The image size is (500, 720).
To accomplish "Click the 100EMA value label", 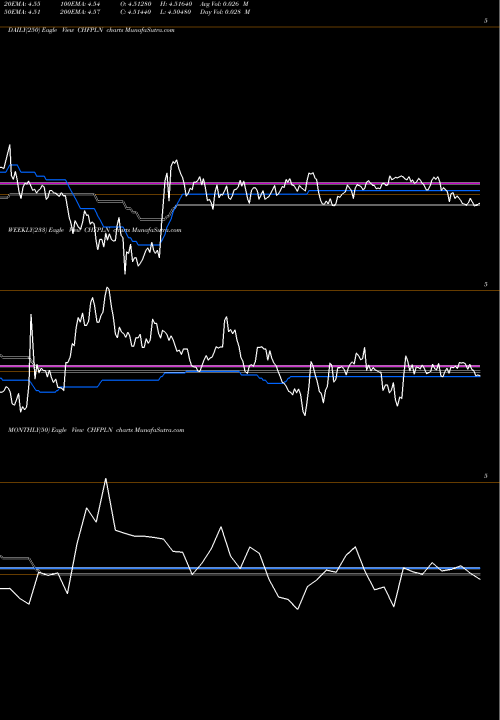I will [80, 4].
